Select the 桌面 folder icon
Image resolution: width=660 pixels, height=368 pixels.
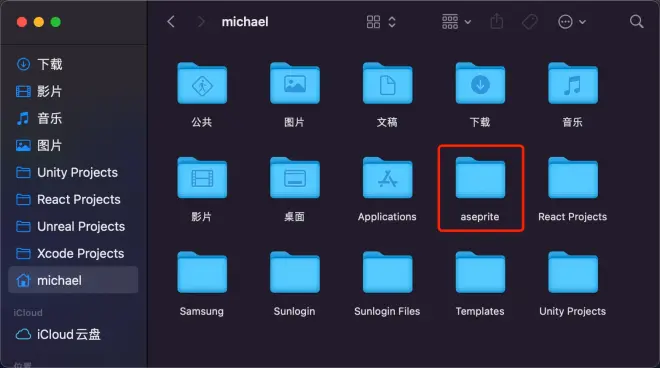click(x=295, y=177)
